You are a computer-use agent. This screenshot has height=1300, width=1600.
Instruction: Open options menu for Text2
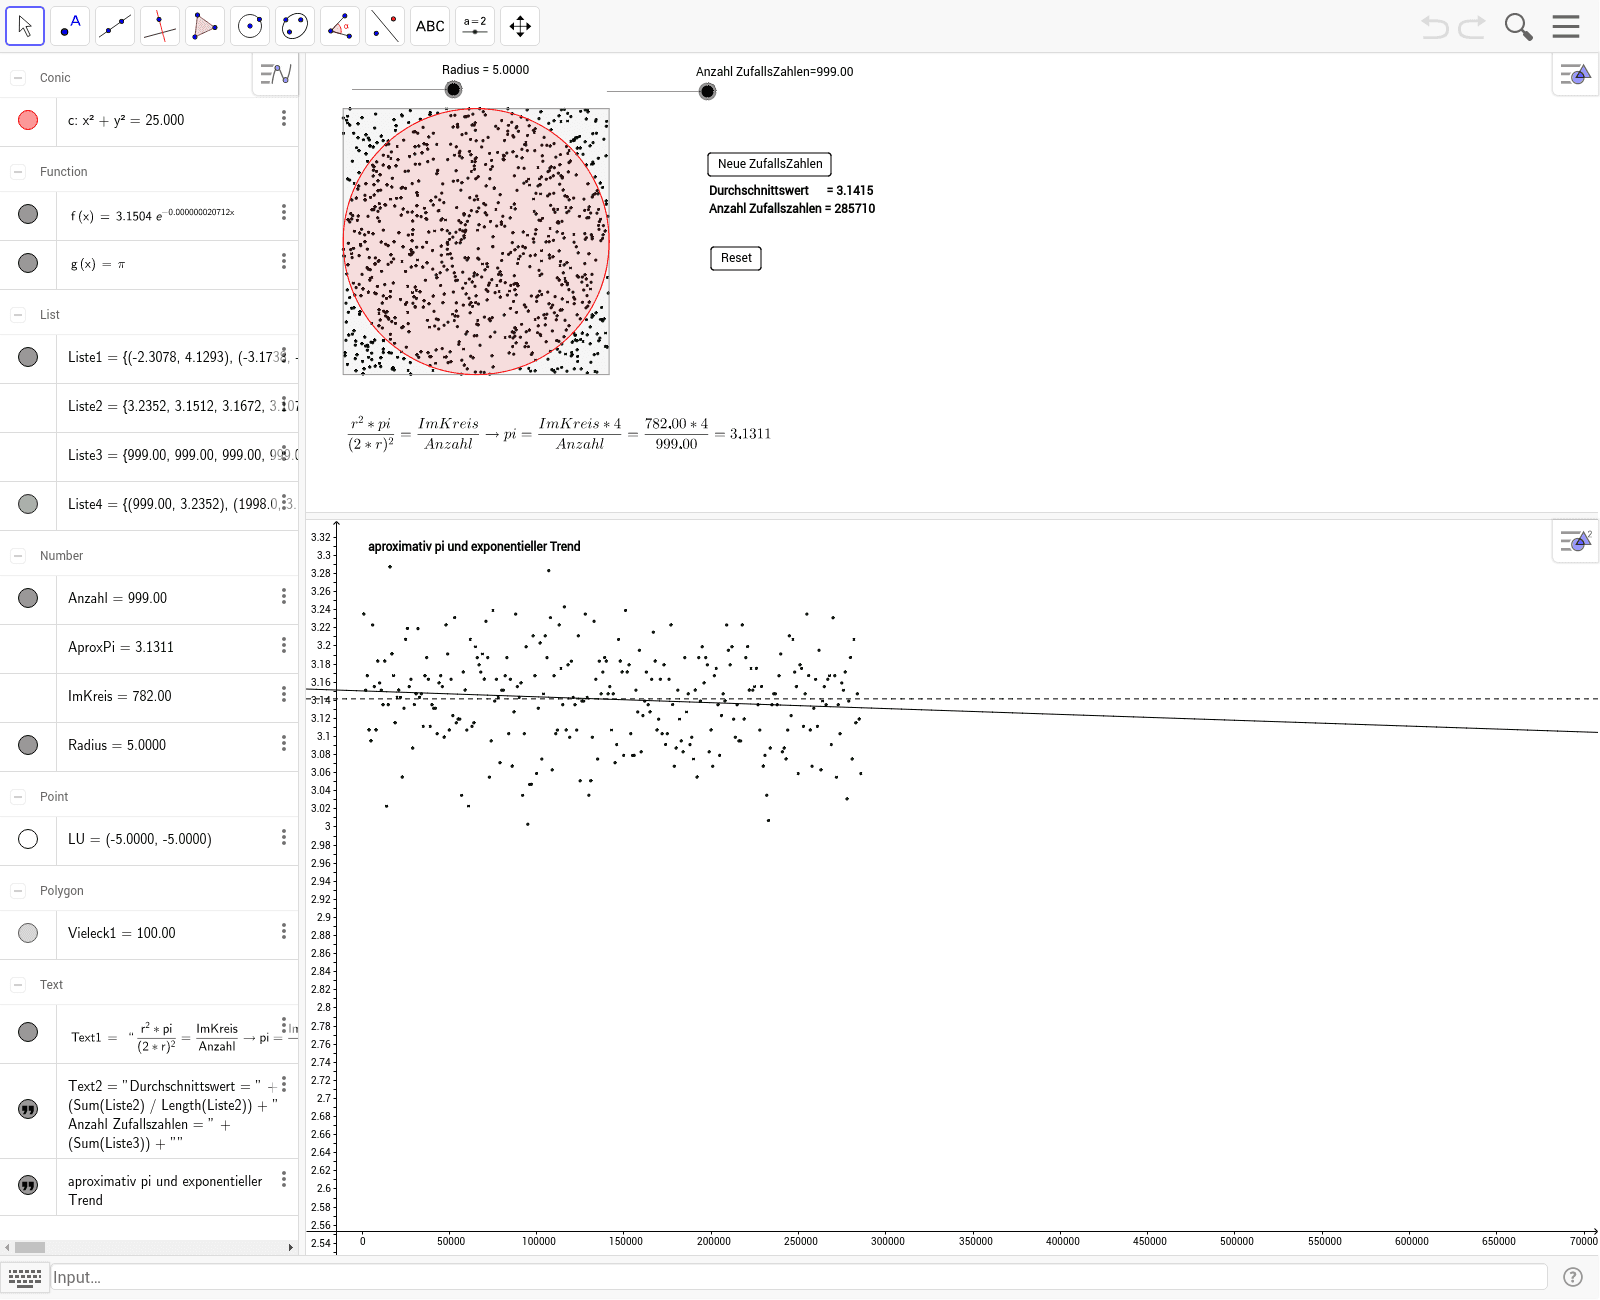coord(284,1084)
